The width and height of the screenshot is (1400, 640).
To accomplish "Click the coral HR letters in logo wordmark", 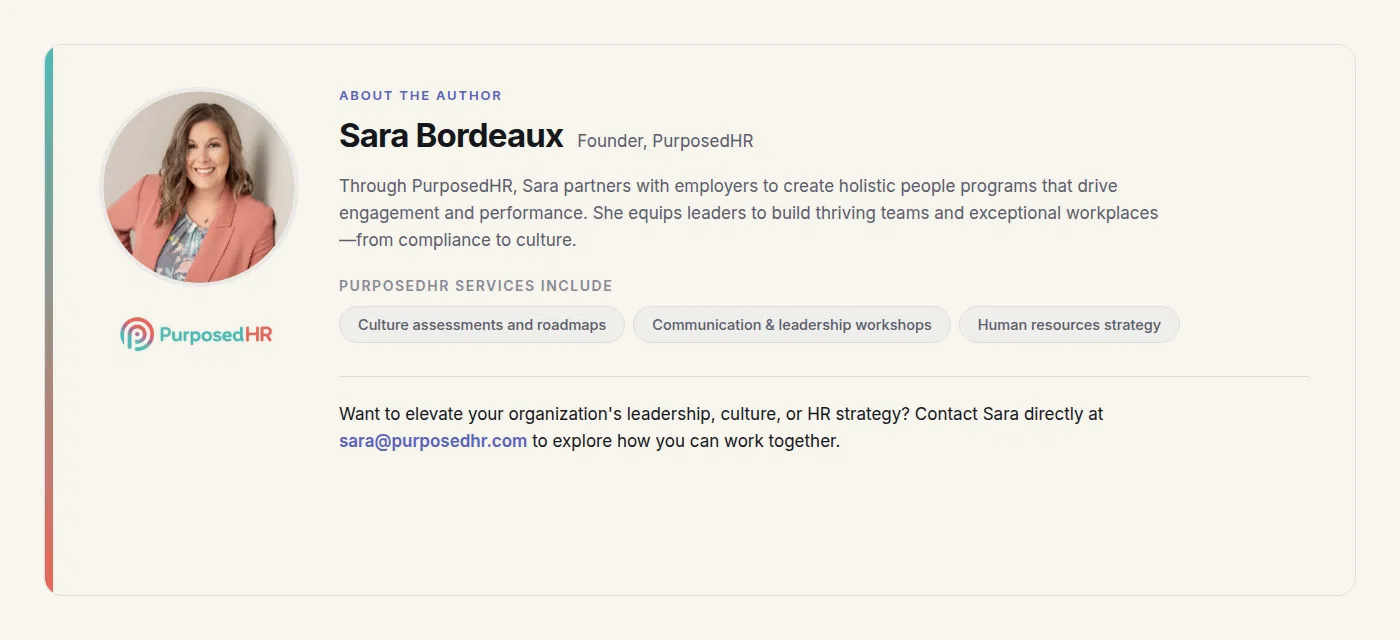I will (x=259, y=335).
